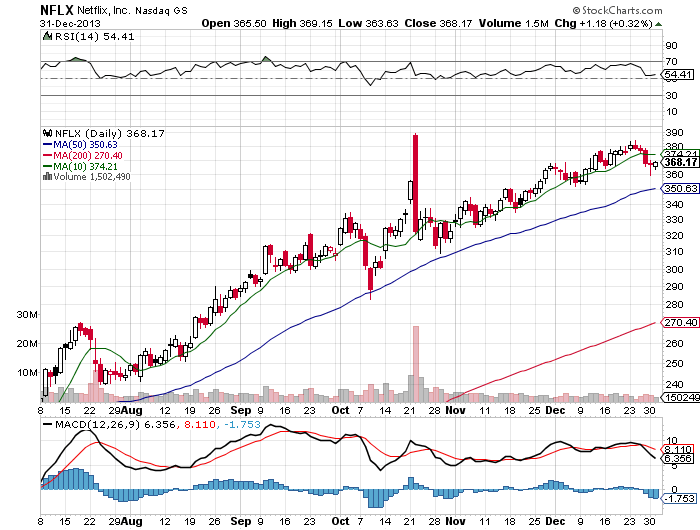
Task: Select the black MACD legend line
Action: (48, 424)
